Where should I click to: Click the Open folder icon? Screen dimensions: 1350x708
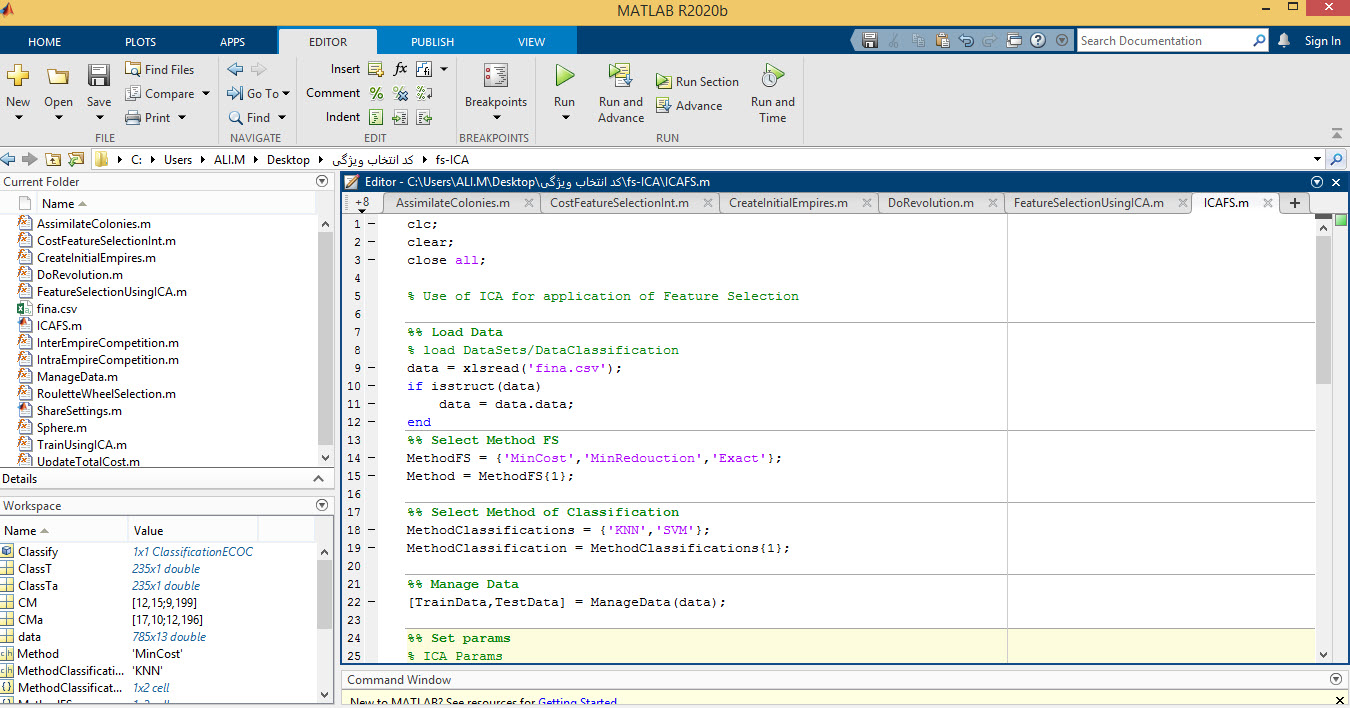58,76
